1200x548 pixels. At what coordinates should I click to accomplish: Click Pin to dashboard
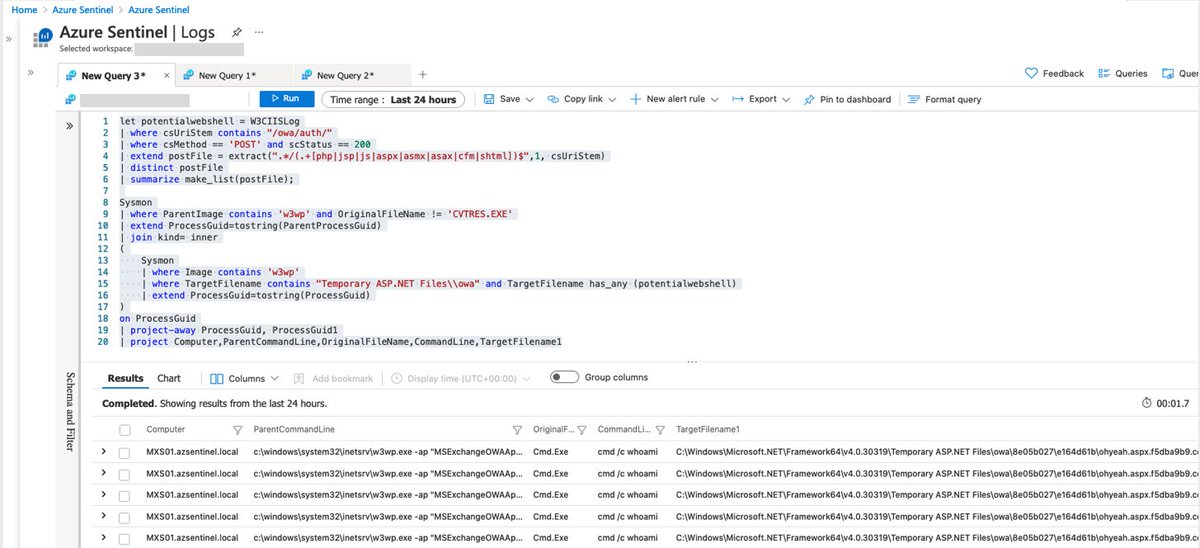pos(846,99)
